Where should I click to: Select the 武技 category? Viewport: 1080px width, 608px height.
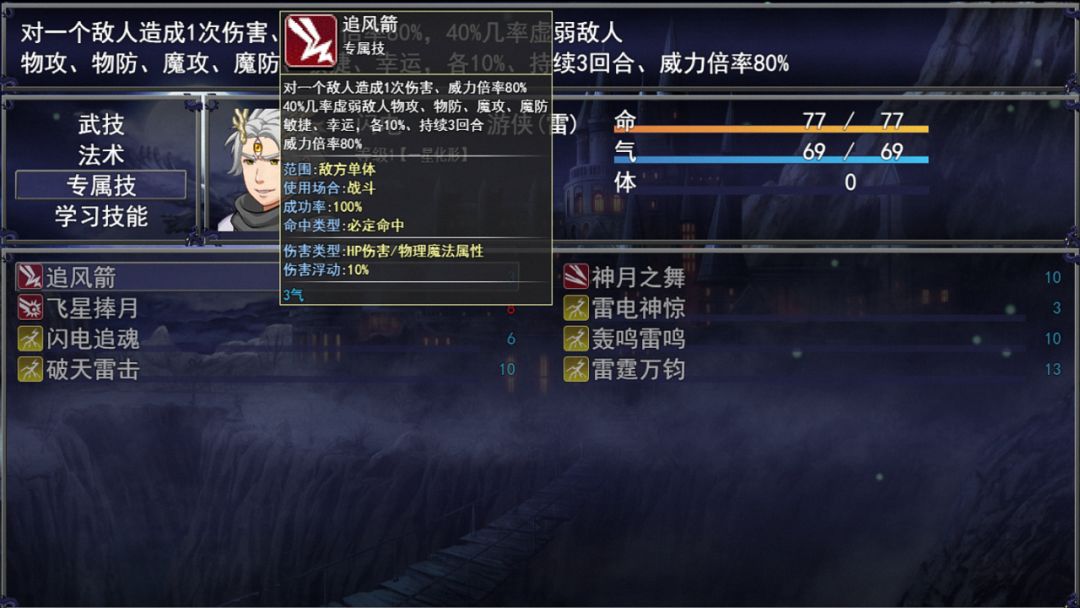101,125
